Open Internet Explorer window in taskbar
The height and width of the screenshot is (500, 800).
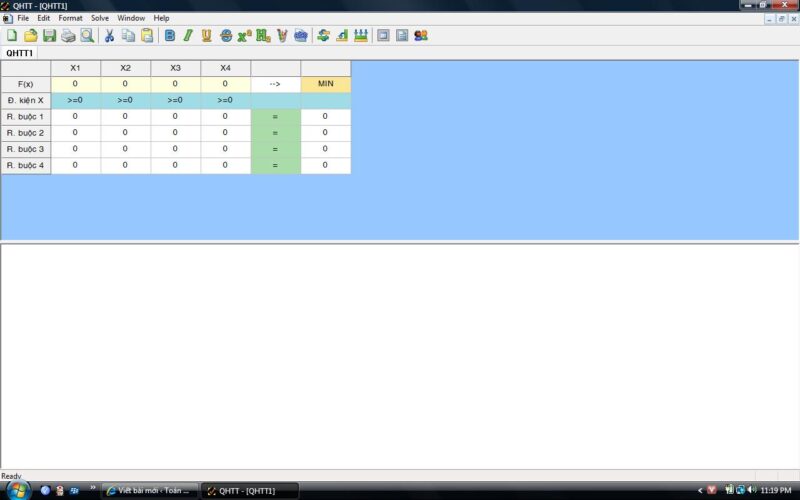[x=151, y=490]
